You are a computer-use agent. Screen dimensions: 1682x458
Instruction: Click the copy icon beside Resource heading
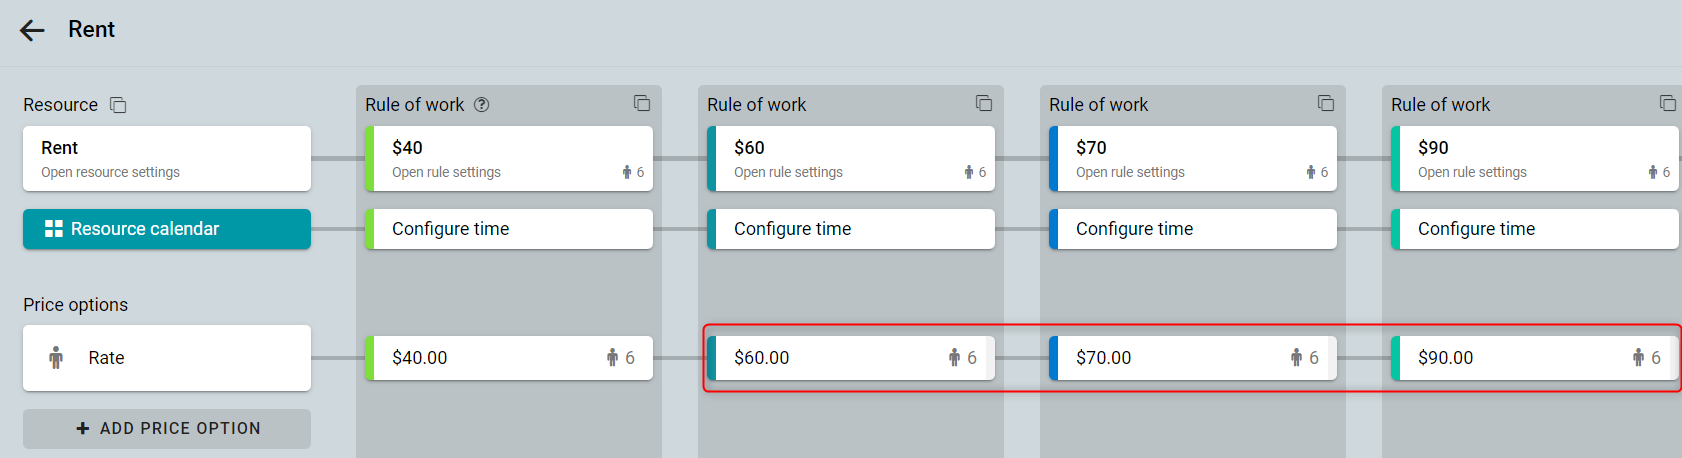(118, 105)
